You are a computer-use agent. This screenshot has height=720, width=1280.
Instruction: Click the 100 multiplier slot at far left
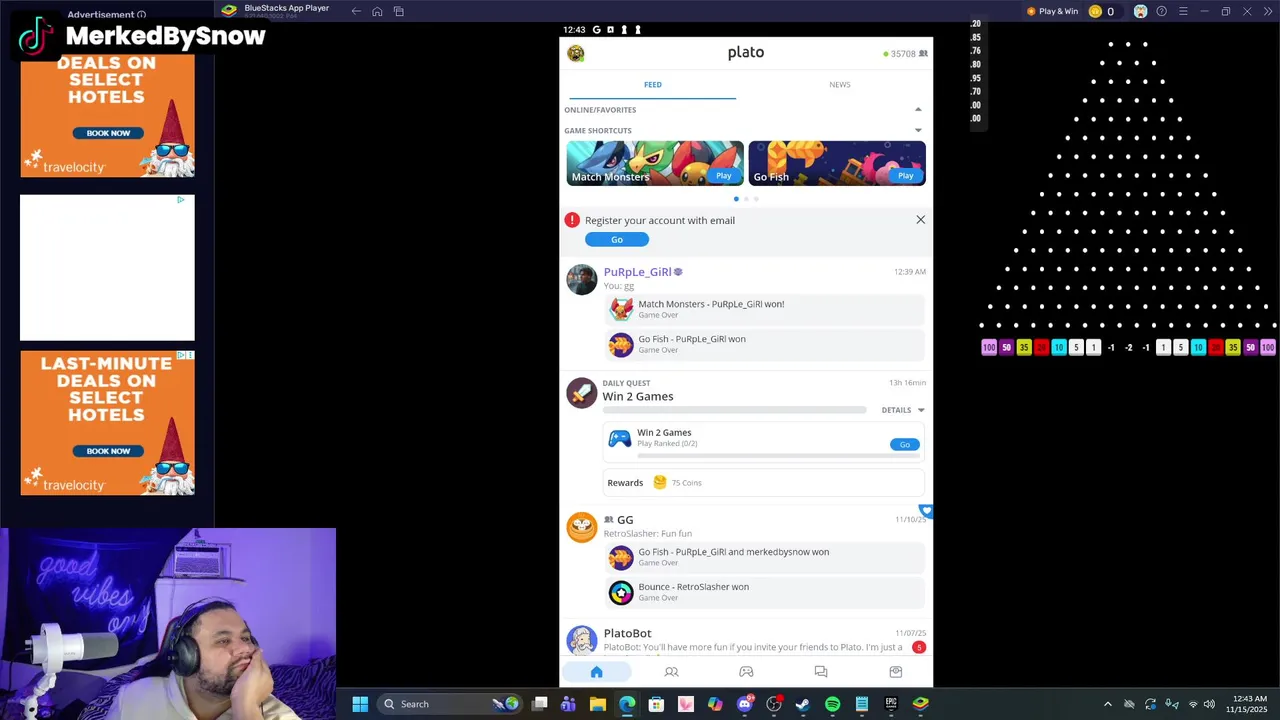coord(989,348)
